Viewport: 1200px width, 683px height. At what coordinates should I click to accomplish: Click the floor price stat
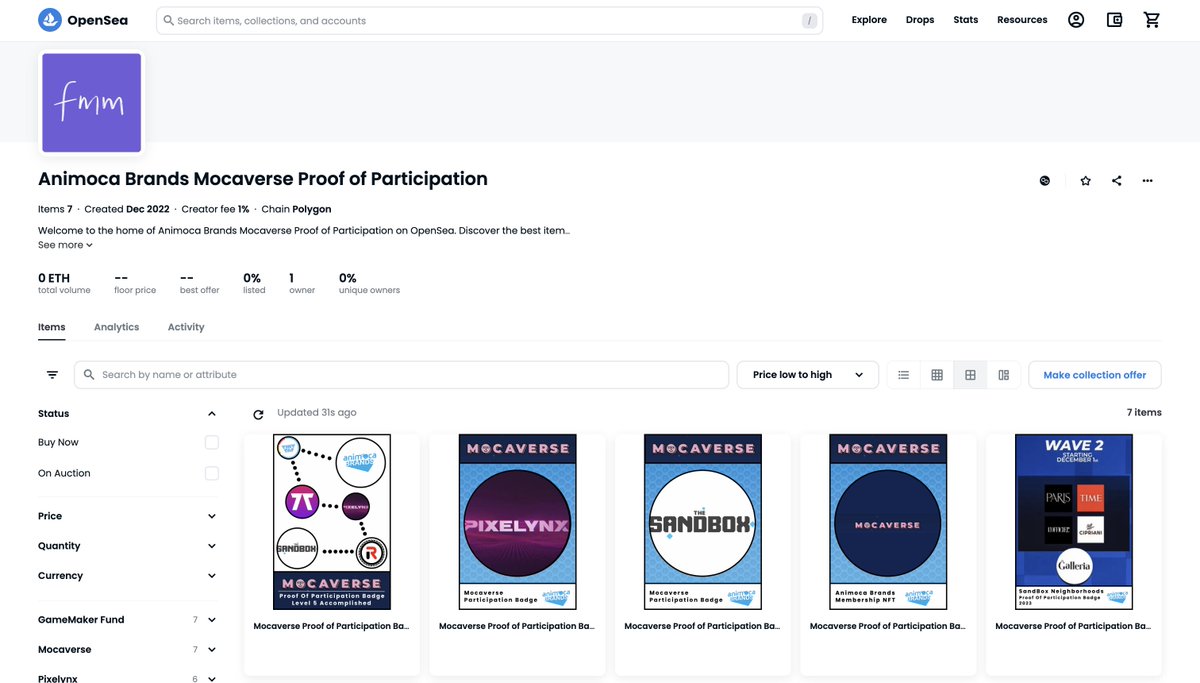(135, 283)
